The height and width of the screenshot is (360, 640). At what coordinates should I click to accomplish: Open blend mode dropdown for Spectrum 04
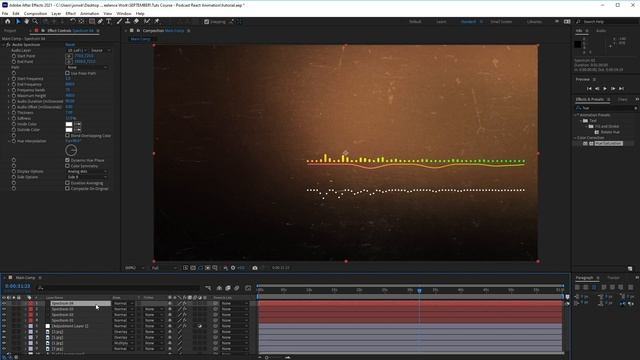pos(124,304)
